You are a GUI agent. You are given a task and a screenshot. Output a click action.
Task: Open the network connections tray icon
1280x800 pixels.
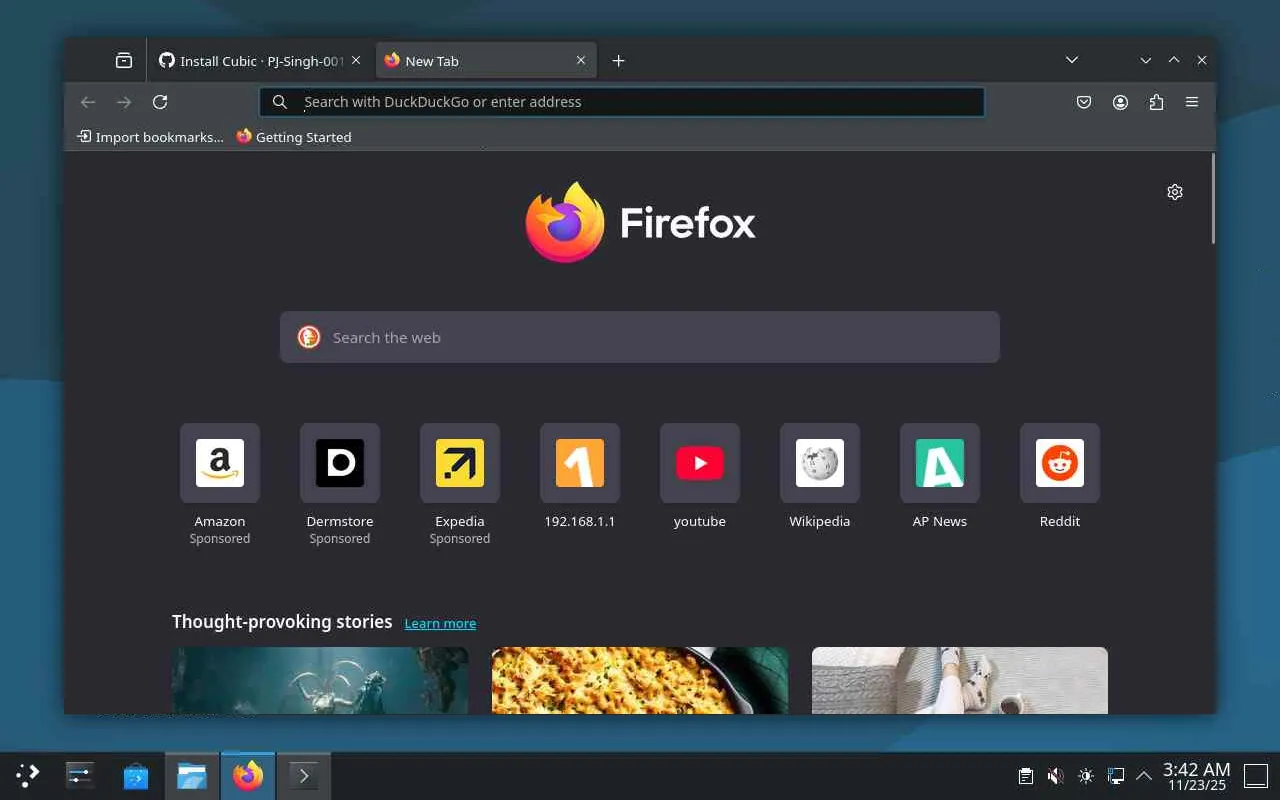[x=1116, y=776]
